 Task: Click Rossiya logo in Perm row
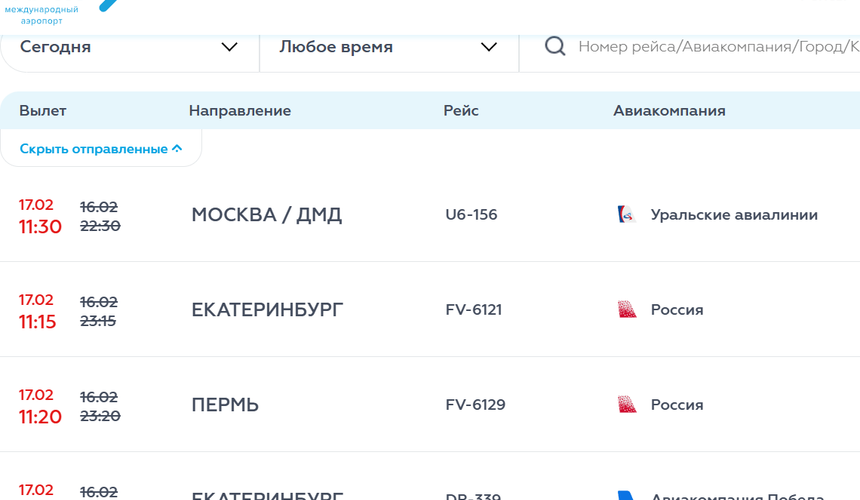pos(627,405)
